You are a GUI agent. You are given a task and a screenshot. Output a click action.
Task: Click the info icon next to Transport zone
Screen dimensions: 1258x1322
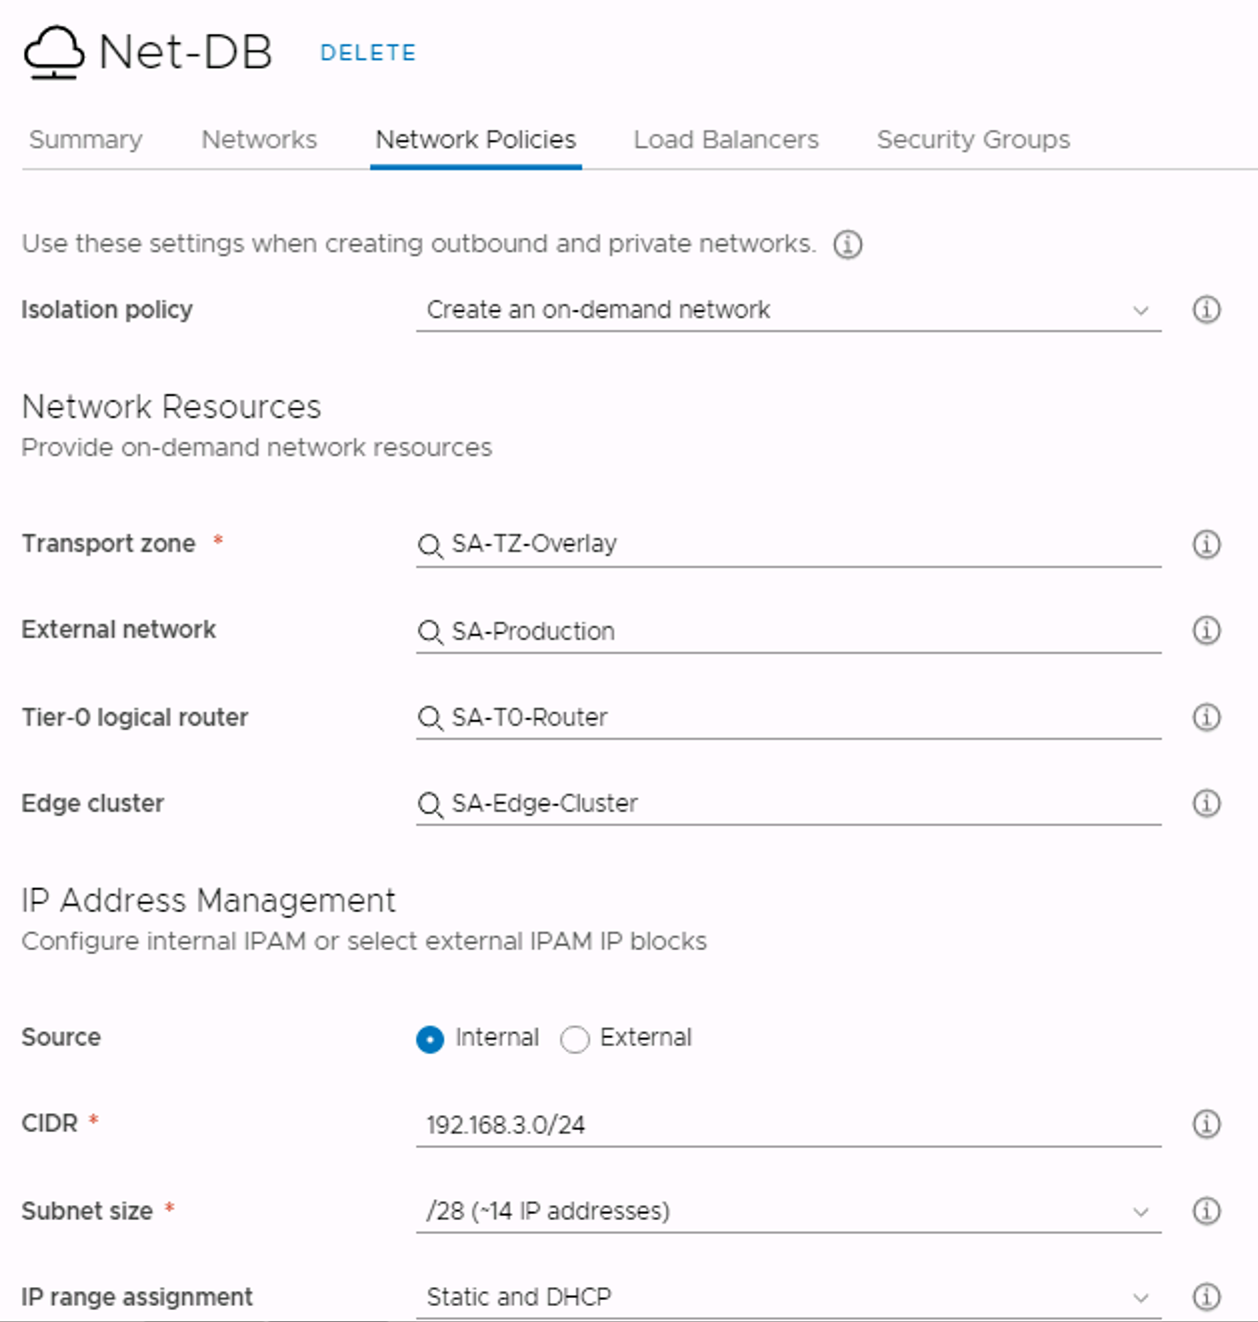[x=1206, y=544]
